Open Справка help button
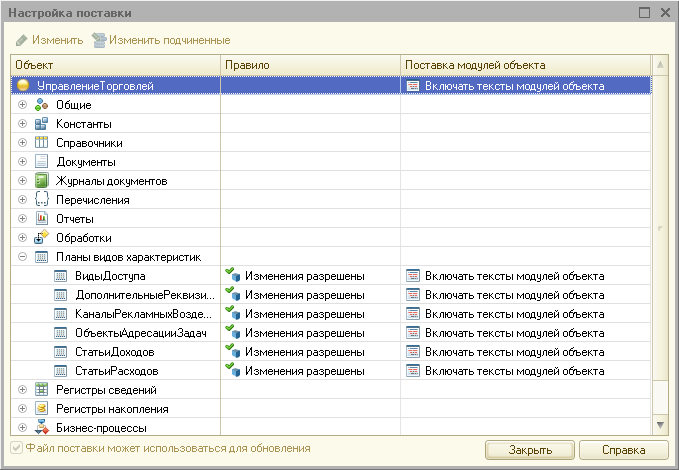Screen dimensions: 679x470 (624, 450)
